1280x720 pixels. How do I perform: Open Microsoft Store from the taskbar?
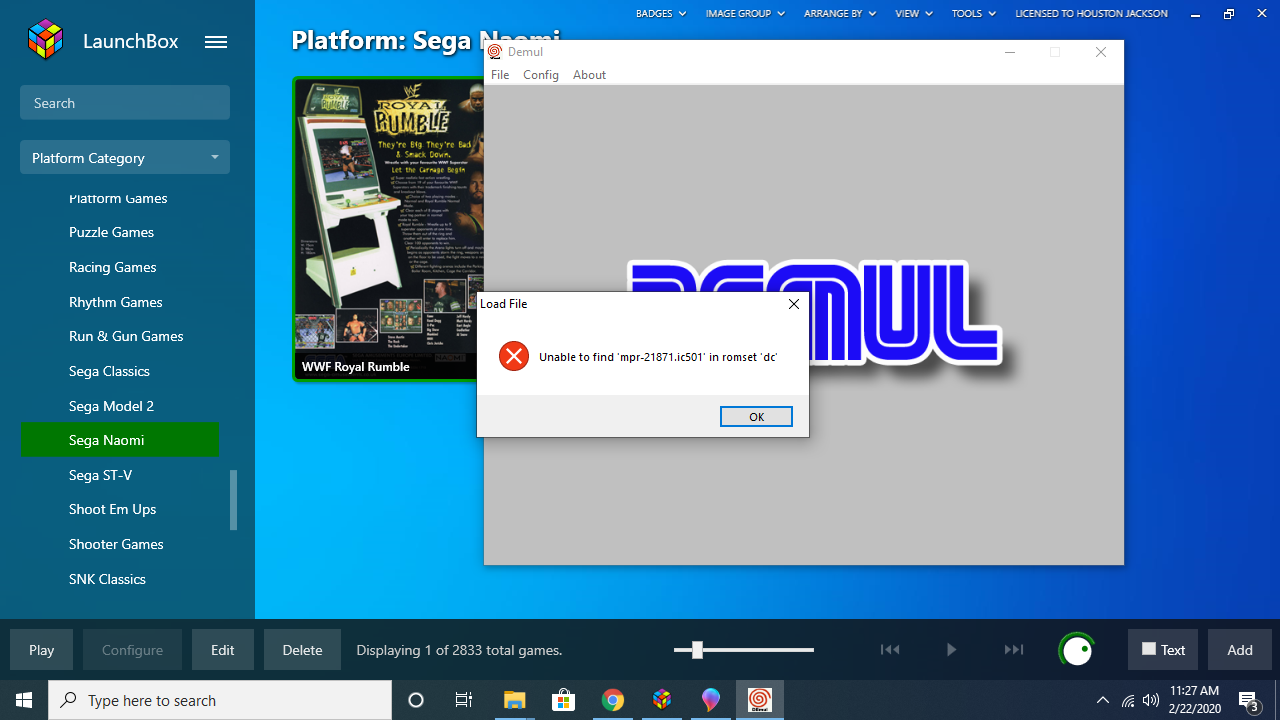[x=564, y=700]
